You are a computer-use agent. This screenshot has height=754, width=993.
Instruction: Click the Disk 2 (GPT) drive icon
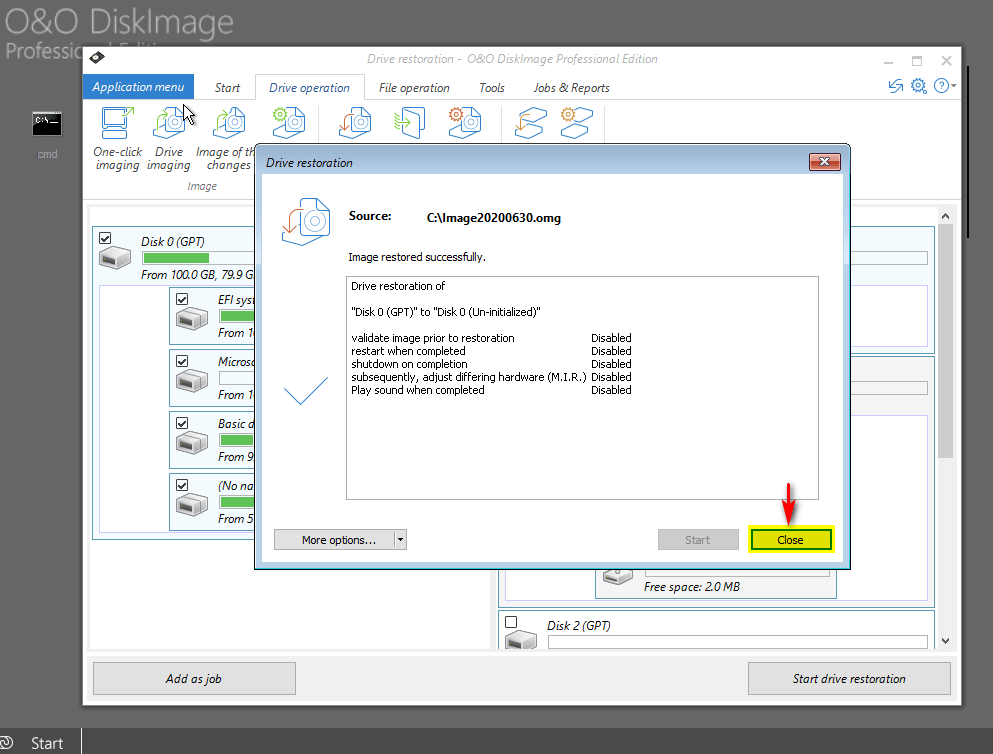521,639
